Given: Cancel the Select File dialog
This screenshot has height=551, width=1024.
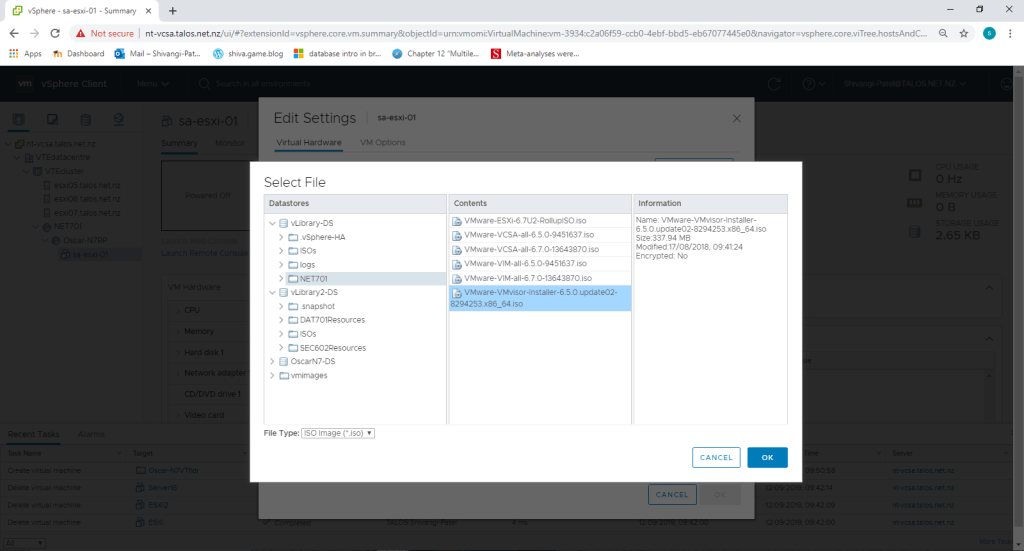Looking at the screenshot, I should coord(716,457).
